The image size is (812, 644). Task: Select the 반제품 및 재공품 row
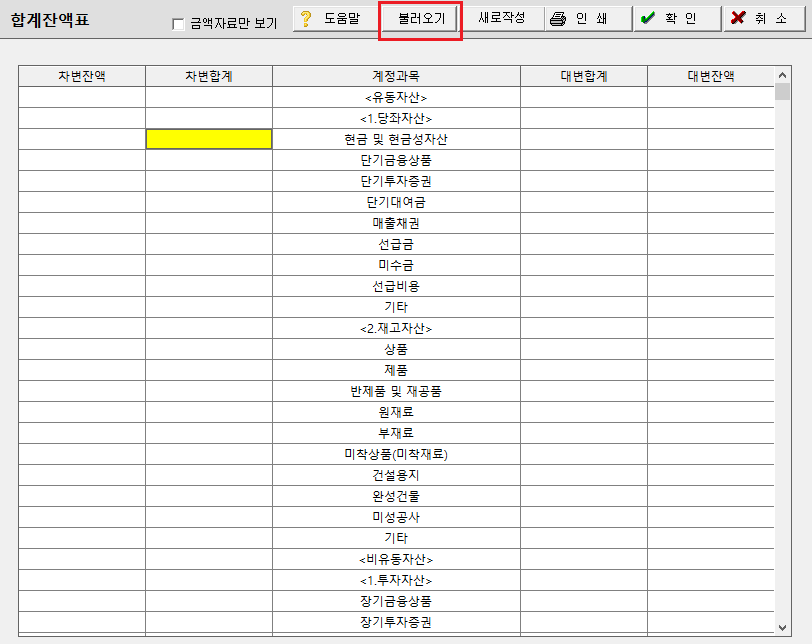[396, 391]
